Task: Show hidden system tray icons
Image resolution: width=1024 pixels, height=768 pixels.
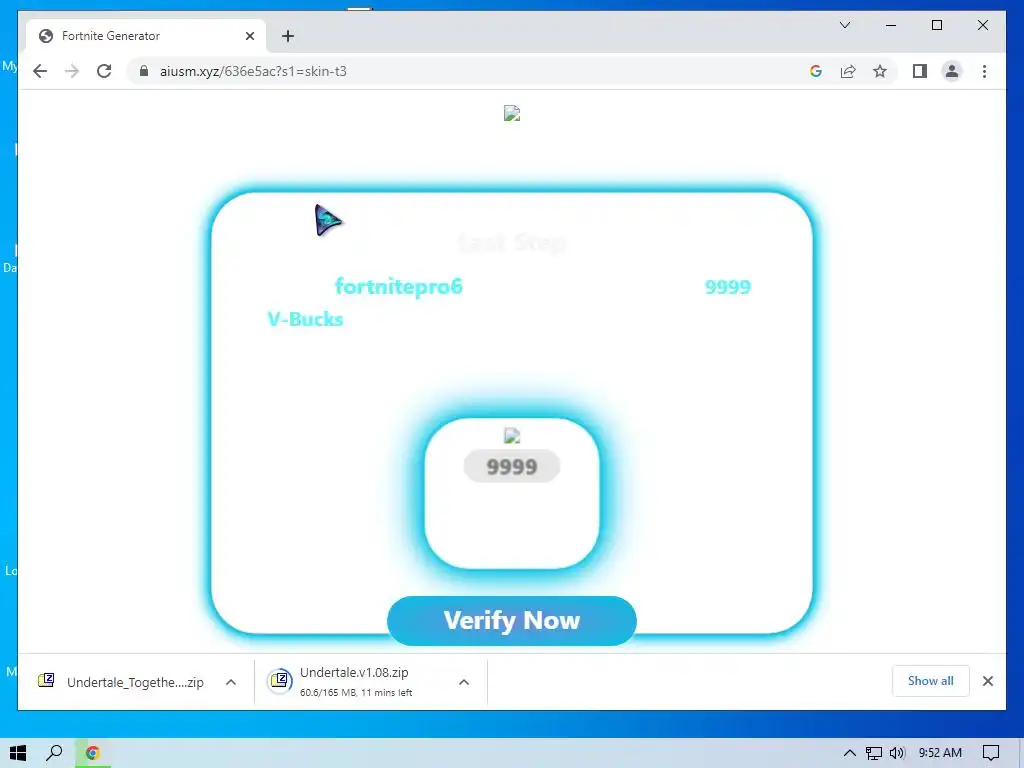Action: point(849,753)
